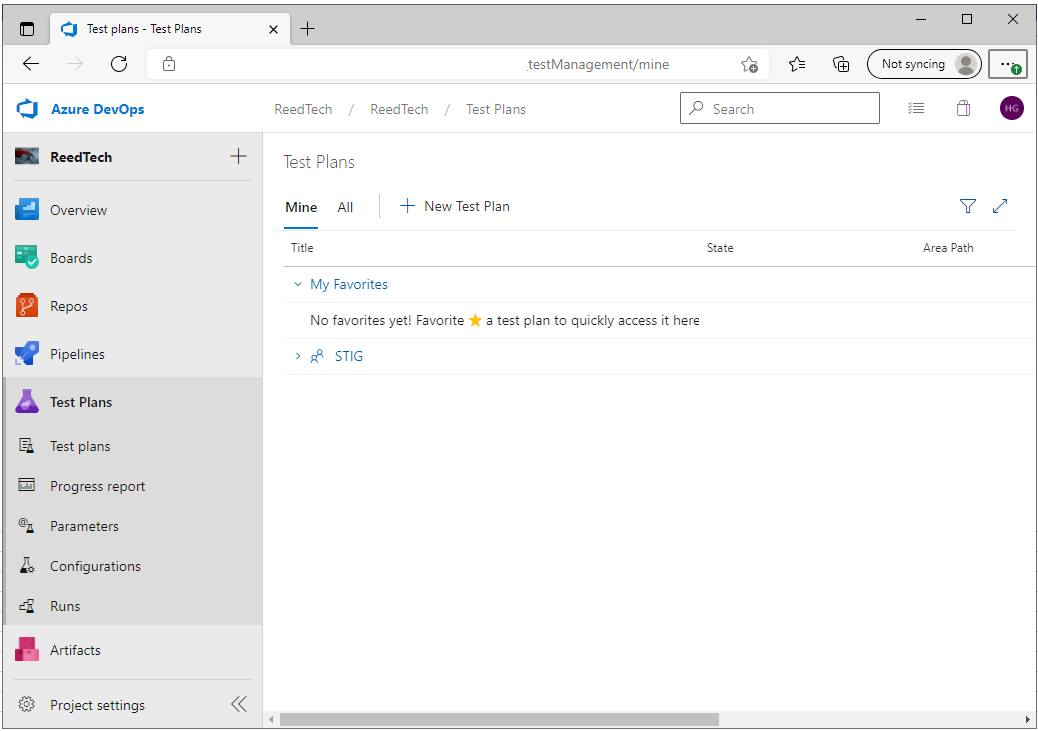Image resolution: width=1038 pixels, height=731 pixels.
Task: Open Artifacts from the sidebar
Action: [75, 650]
